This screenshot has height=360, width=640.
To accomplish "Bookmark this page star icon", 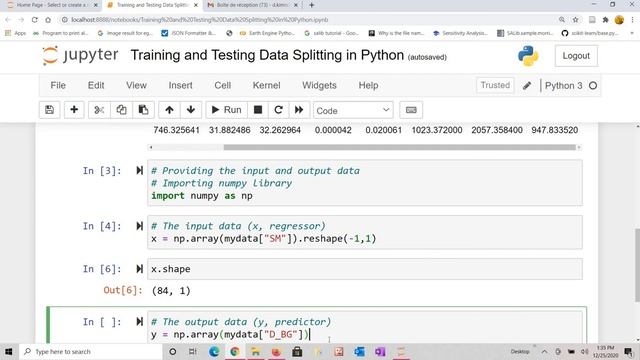I will click(576, 20).
